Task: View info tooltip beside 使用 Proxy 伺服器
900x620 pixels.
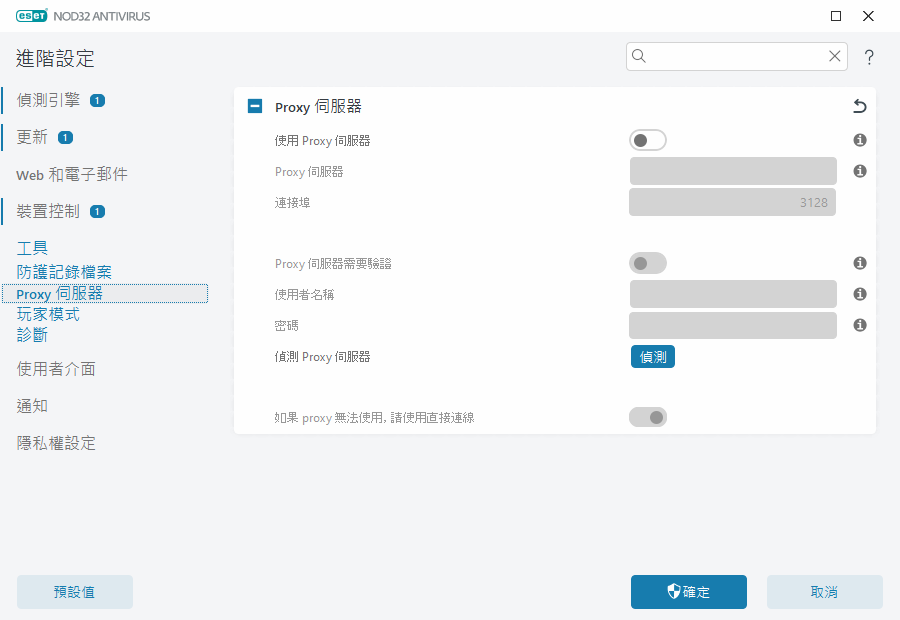Action: click(859, 140)
